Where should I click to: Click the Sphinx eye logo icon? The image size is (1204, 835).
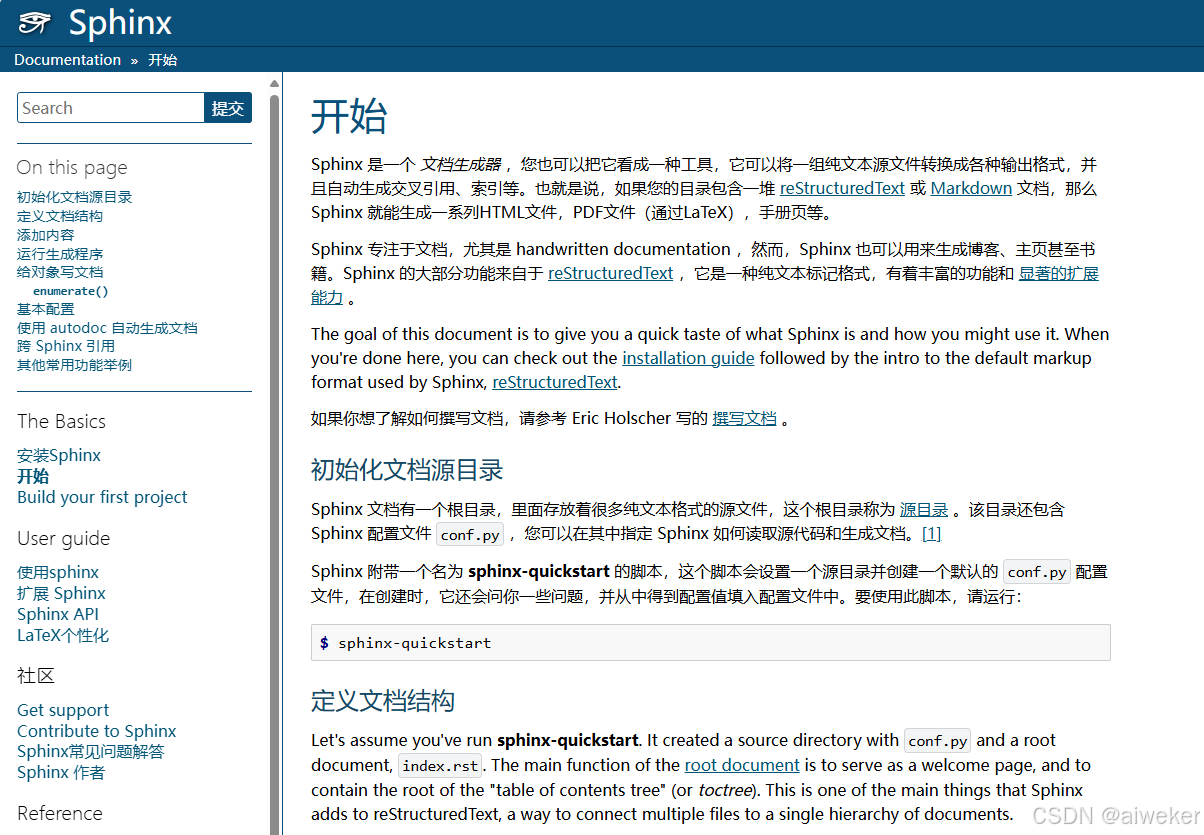(35, 23)
